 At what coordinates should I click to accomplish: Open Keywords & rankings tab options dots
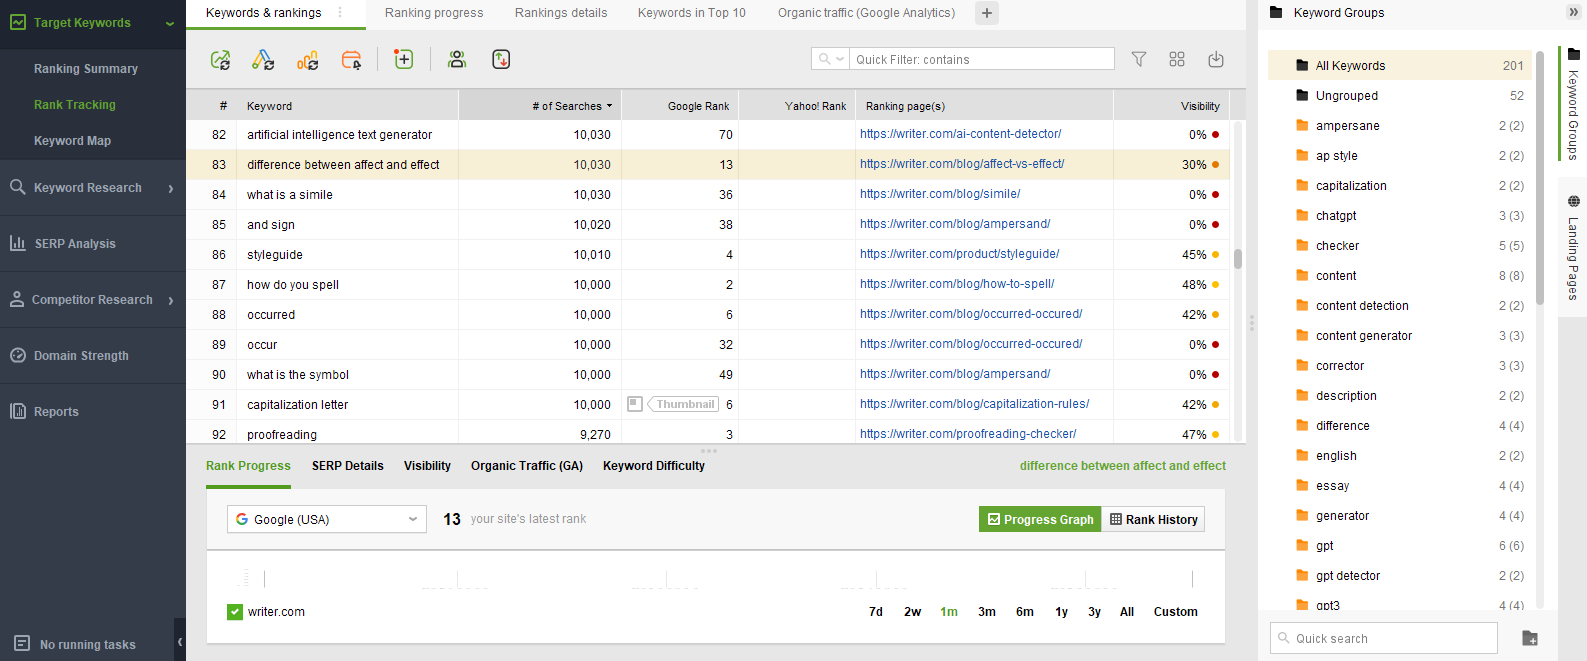[340, 13]
